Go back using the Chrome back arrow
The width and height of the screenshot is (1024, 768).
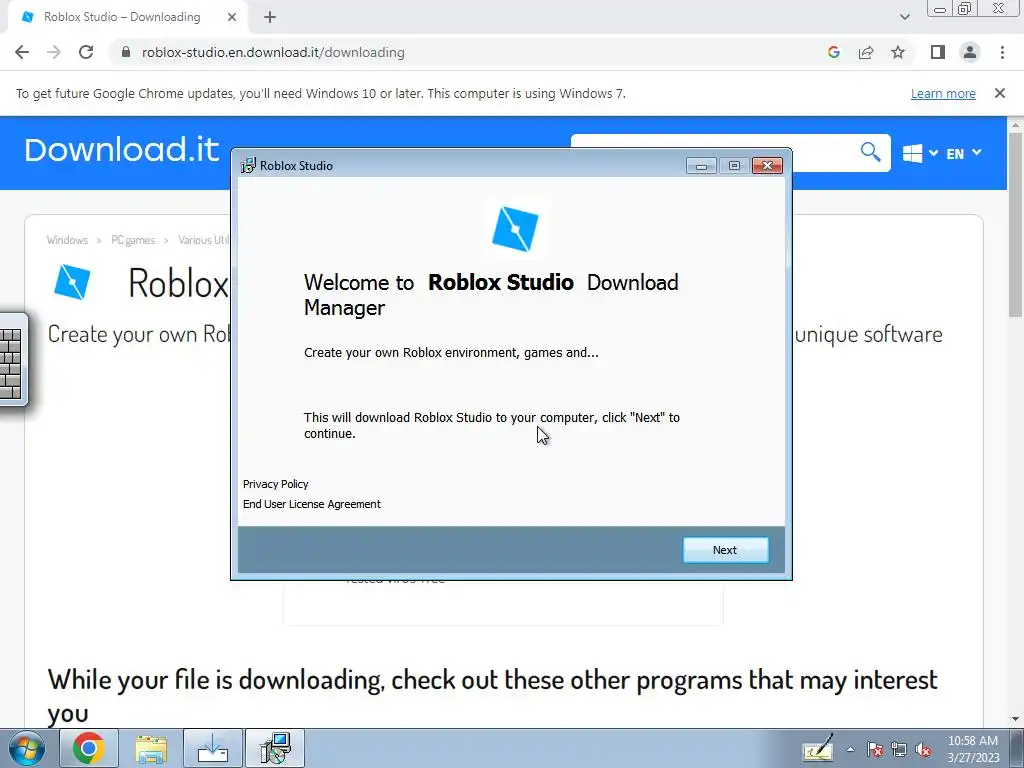22,52
